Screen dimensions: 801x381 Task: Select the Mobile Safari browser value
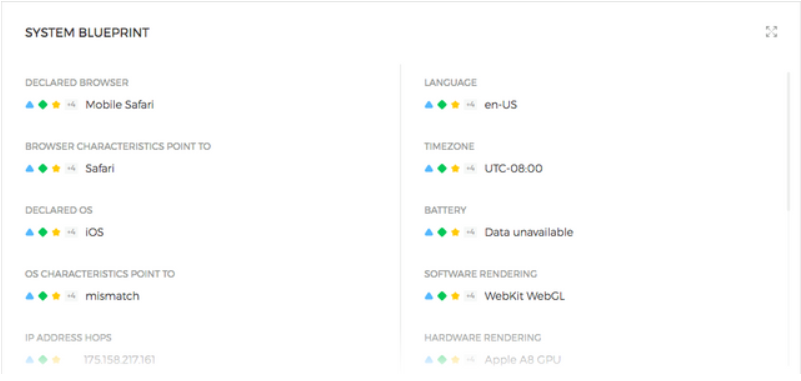(120, 105)
